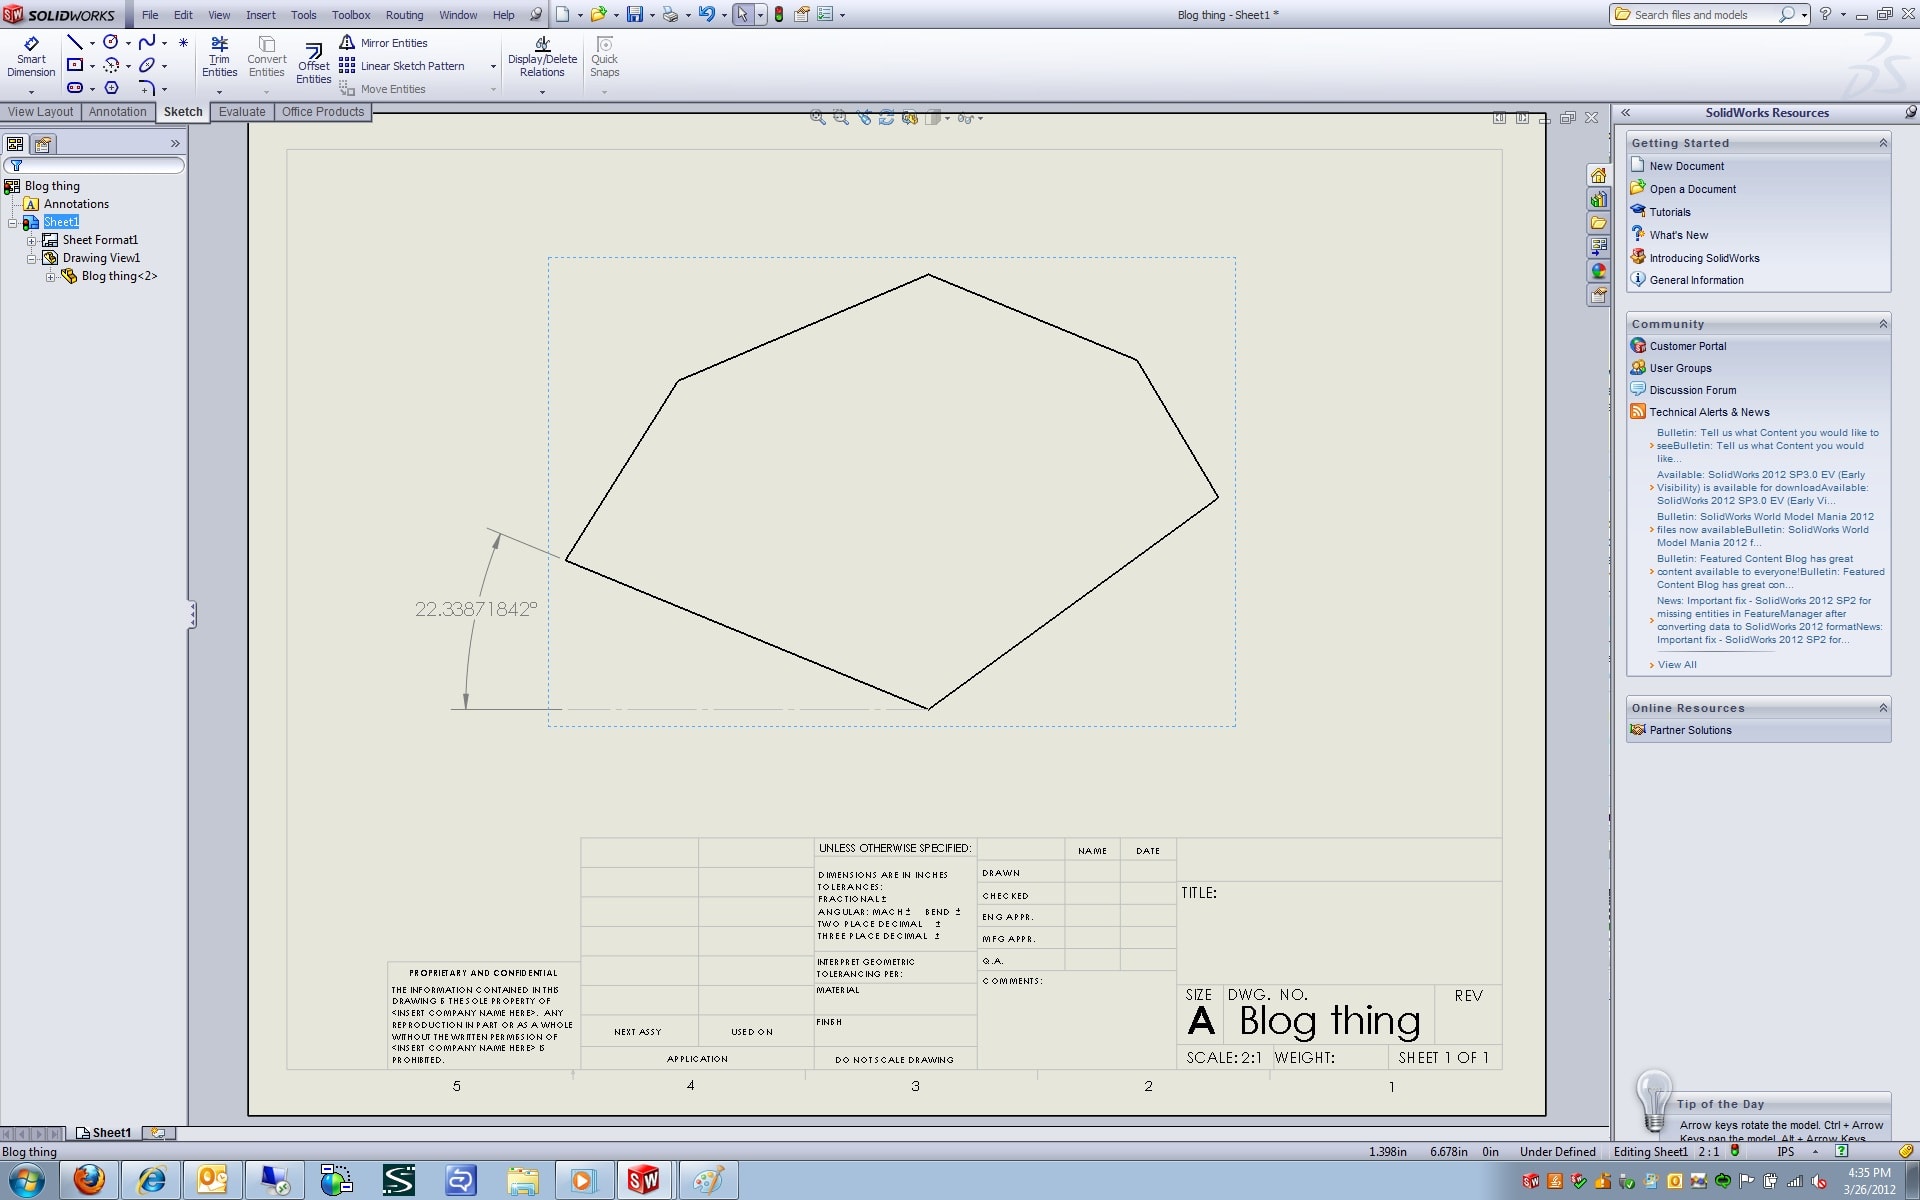Image resolution: width=1920 pixels, height=1200 pixels.
Task: Expand the FeatureManager panel chevron
Action: pos(175,144)
